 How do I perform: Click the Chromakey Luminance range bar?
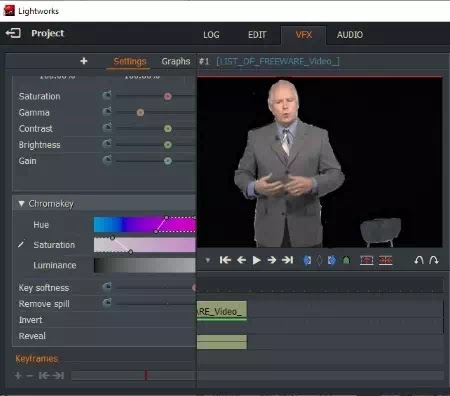click(145, 265)
